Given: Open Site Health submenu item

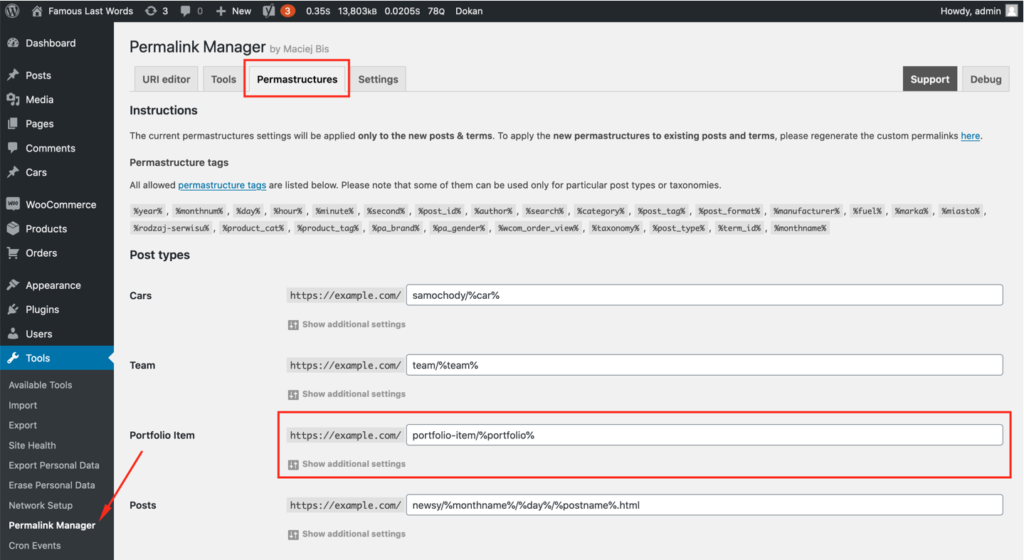Looking at the screenshot, I should click(x=32, y=445).
